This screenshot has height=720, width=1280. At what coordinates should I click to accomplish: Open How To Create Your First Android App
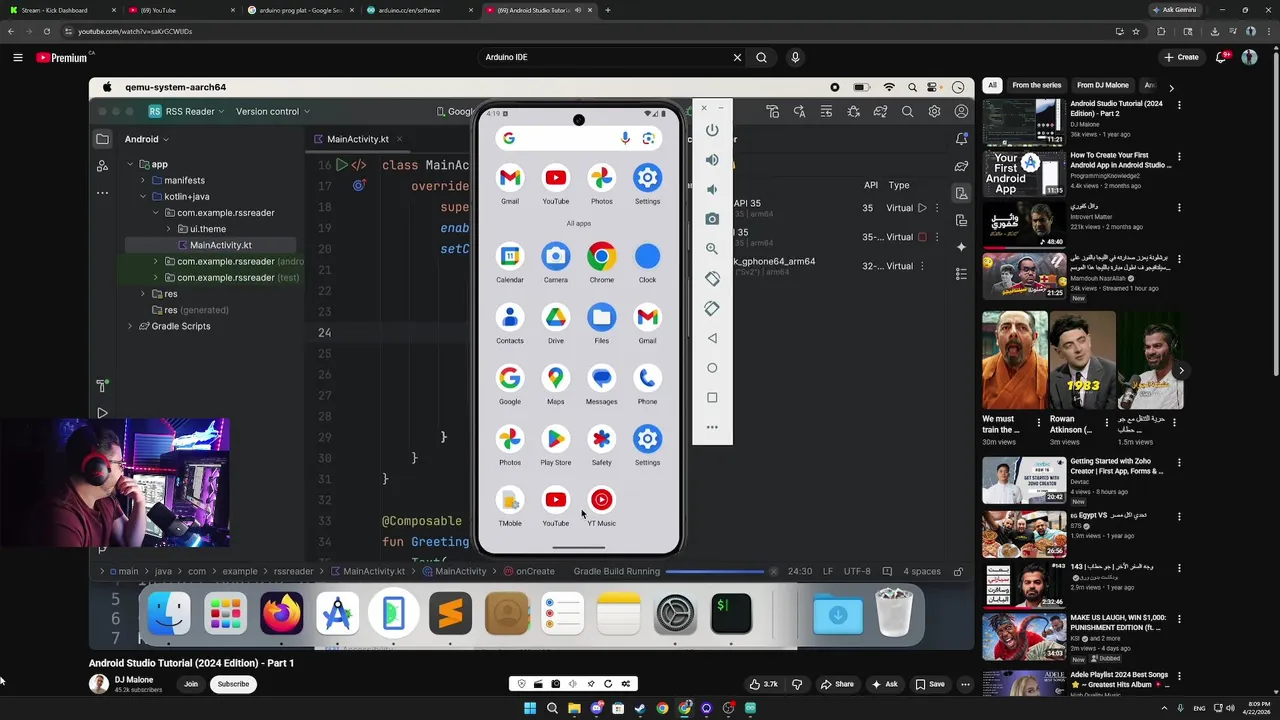click(1121, 160)
